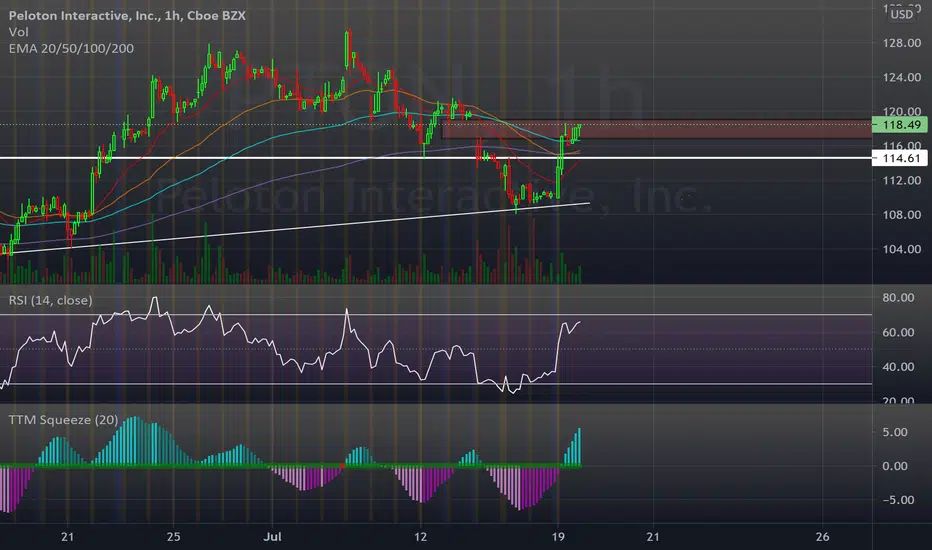
Task: Click the RSI 80.00 scale value
Action: [x=898, y=298]
